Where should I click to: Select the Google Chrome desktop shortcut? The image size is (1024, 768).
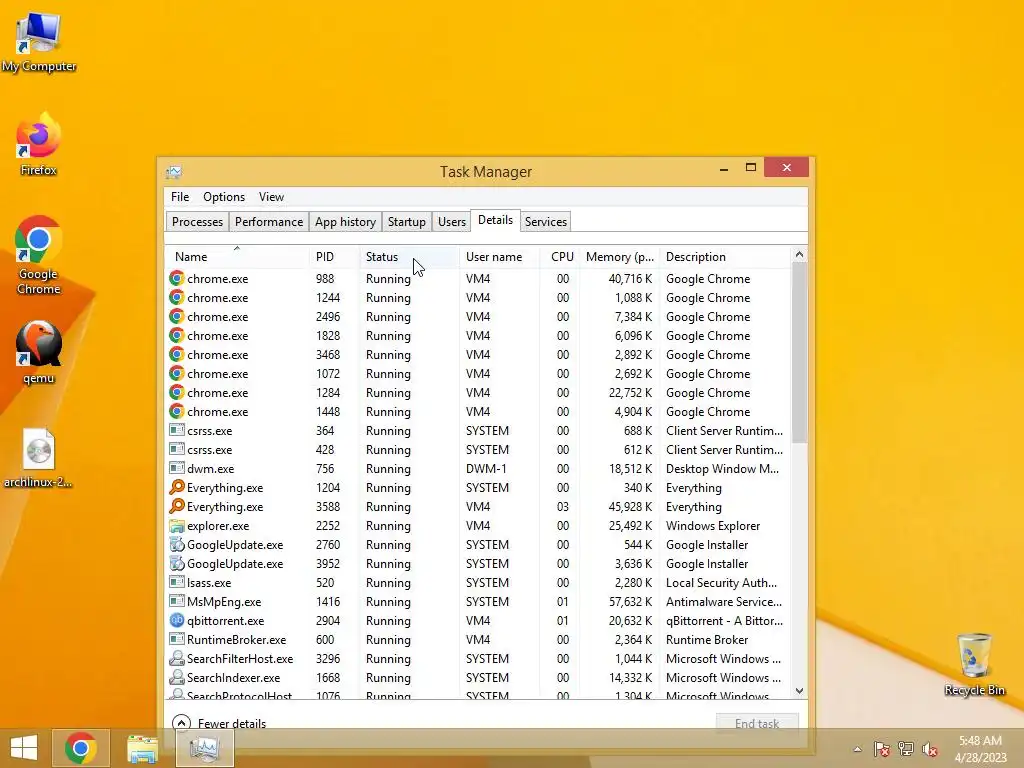point(39,255)
